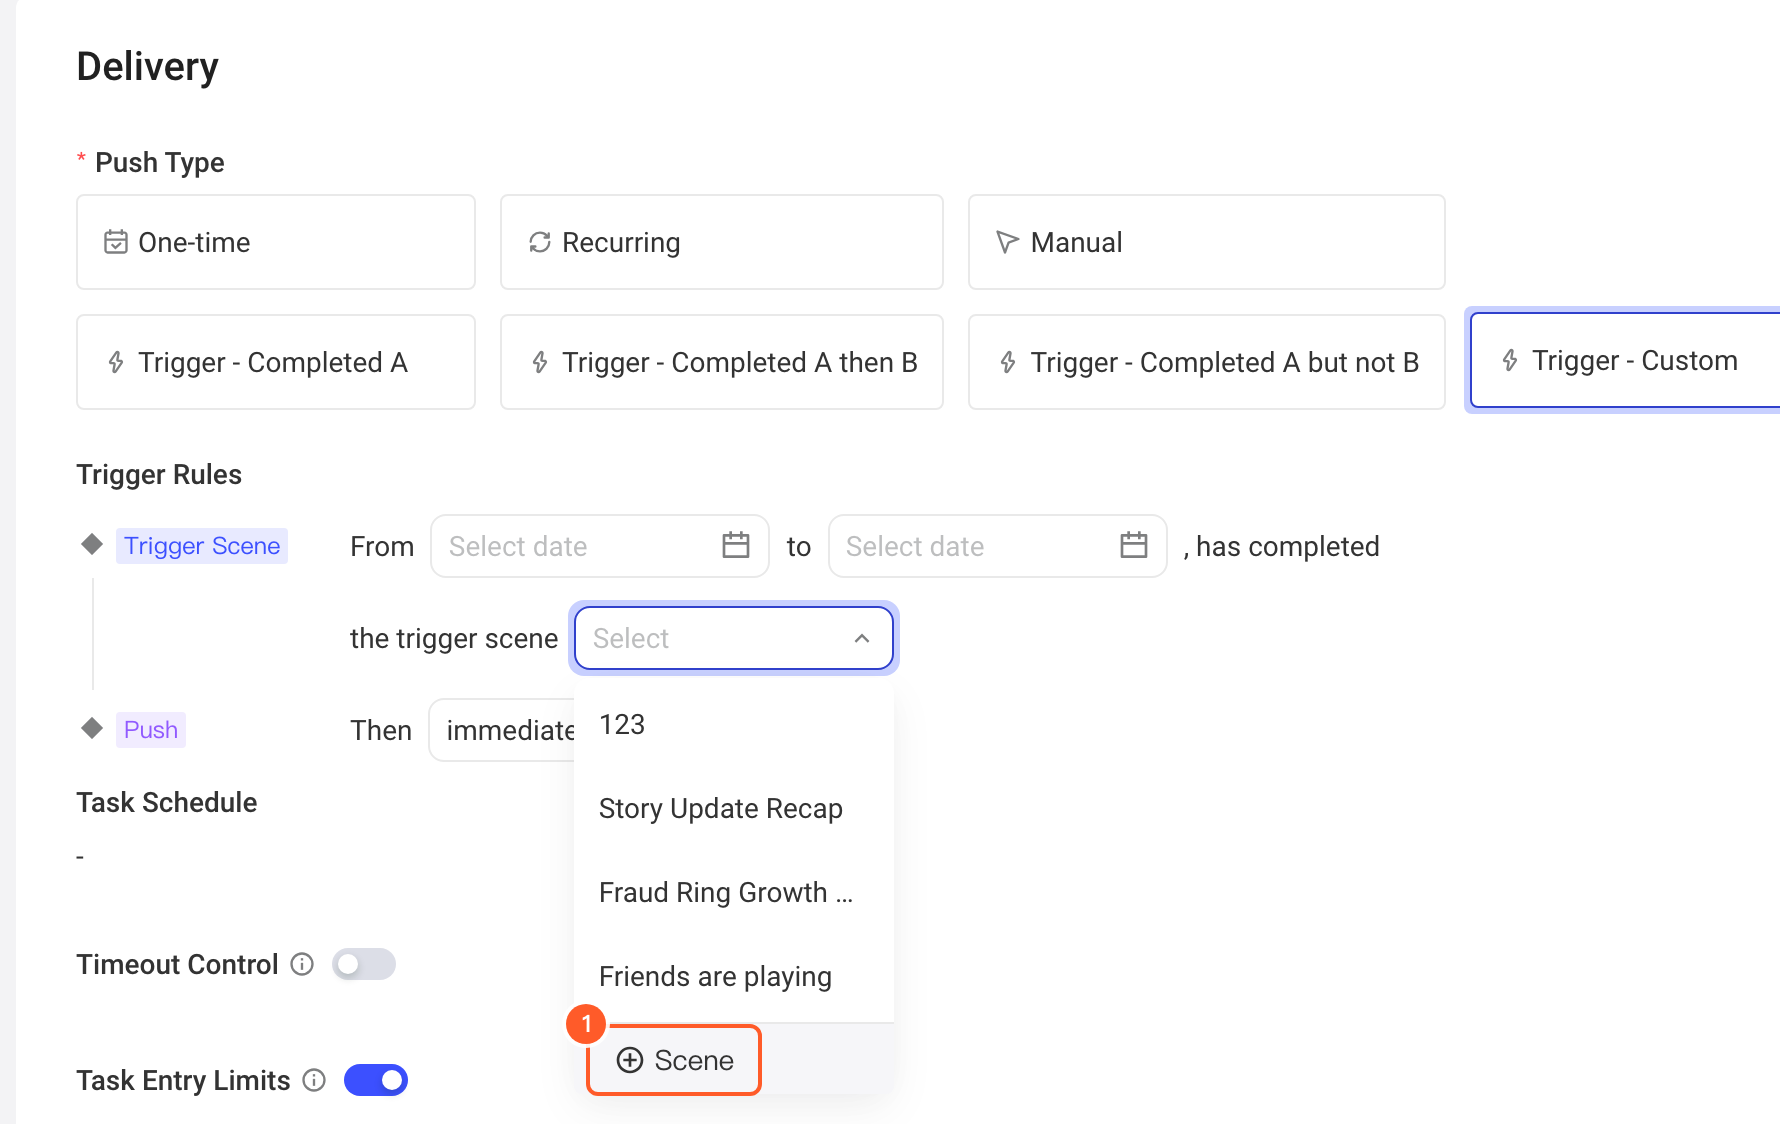Click the Trigger Scene tag
The height and width of the screenshot is (1124, 1780).
tap(202, 546)
